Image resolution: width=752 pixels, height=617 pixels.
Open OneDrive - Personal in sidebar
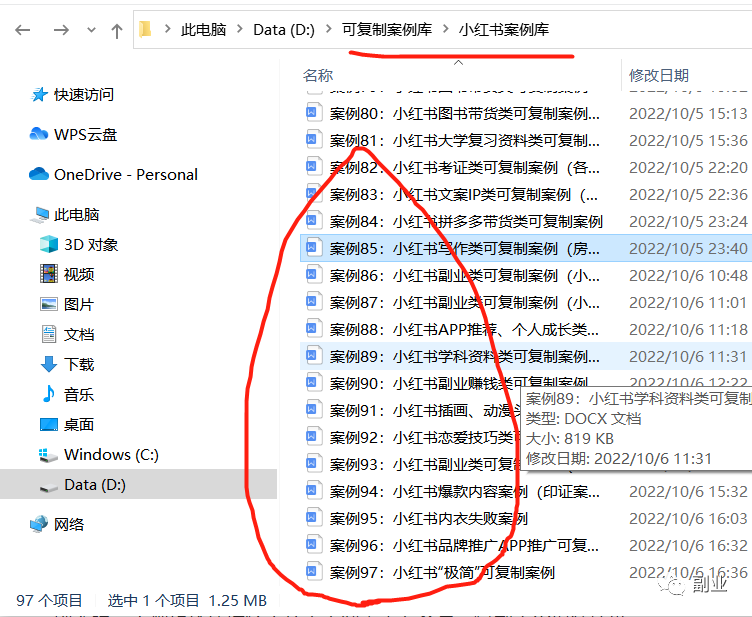[125, 174]
